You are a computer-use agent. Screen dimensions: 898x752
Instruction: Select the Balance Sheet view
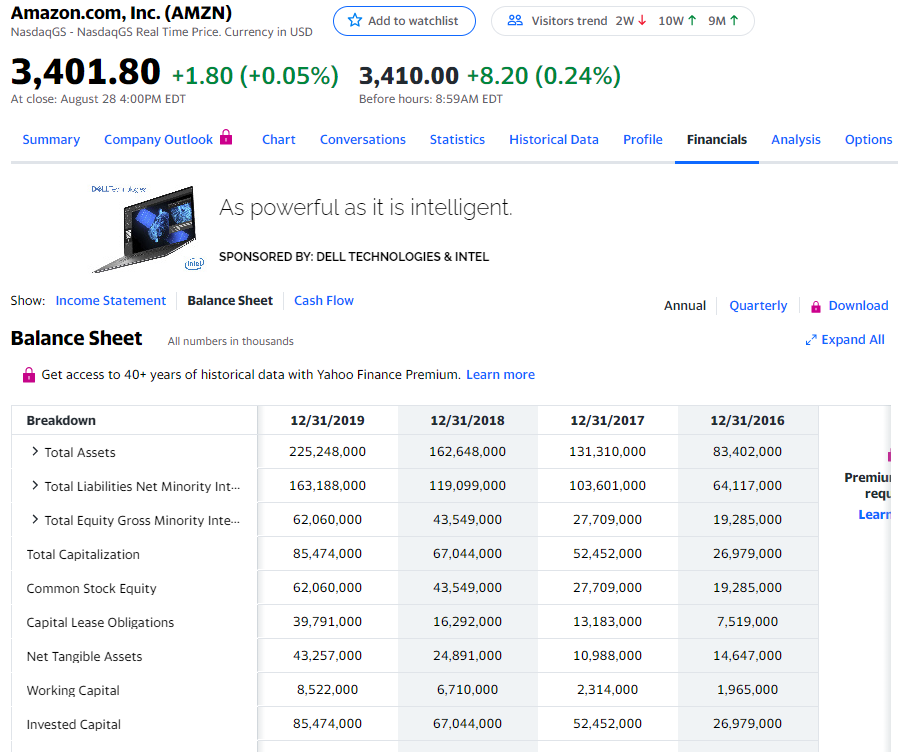[230, 300]
